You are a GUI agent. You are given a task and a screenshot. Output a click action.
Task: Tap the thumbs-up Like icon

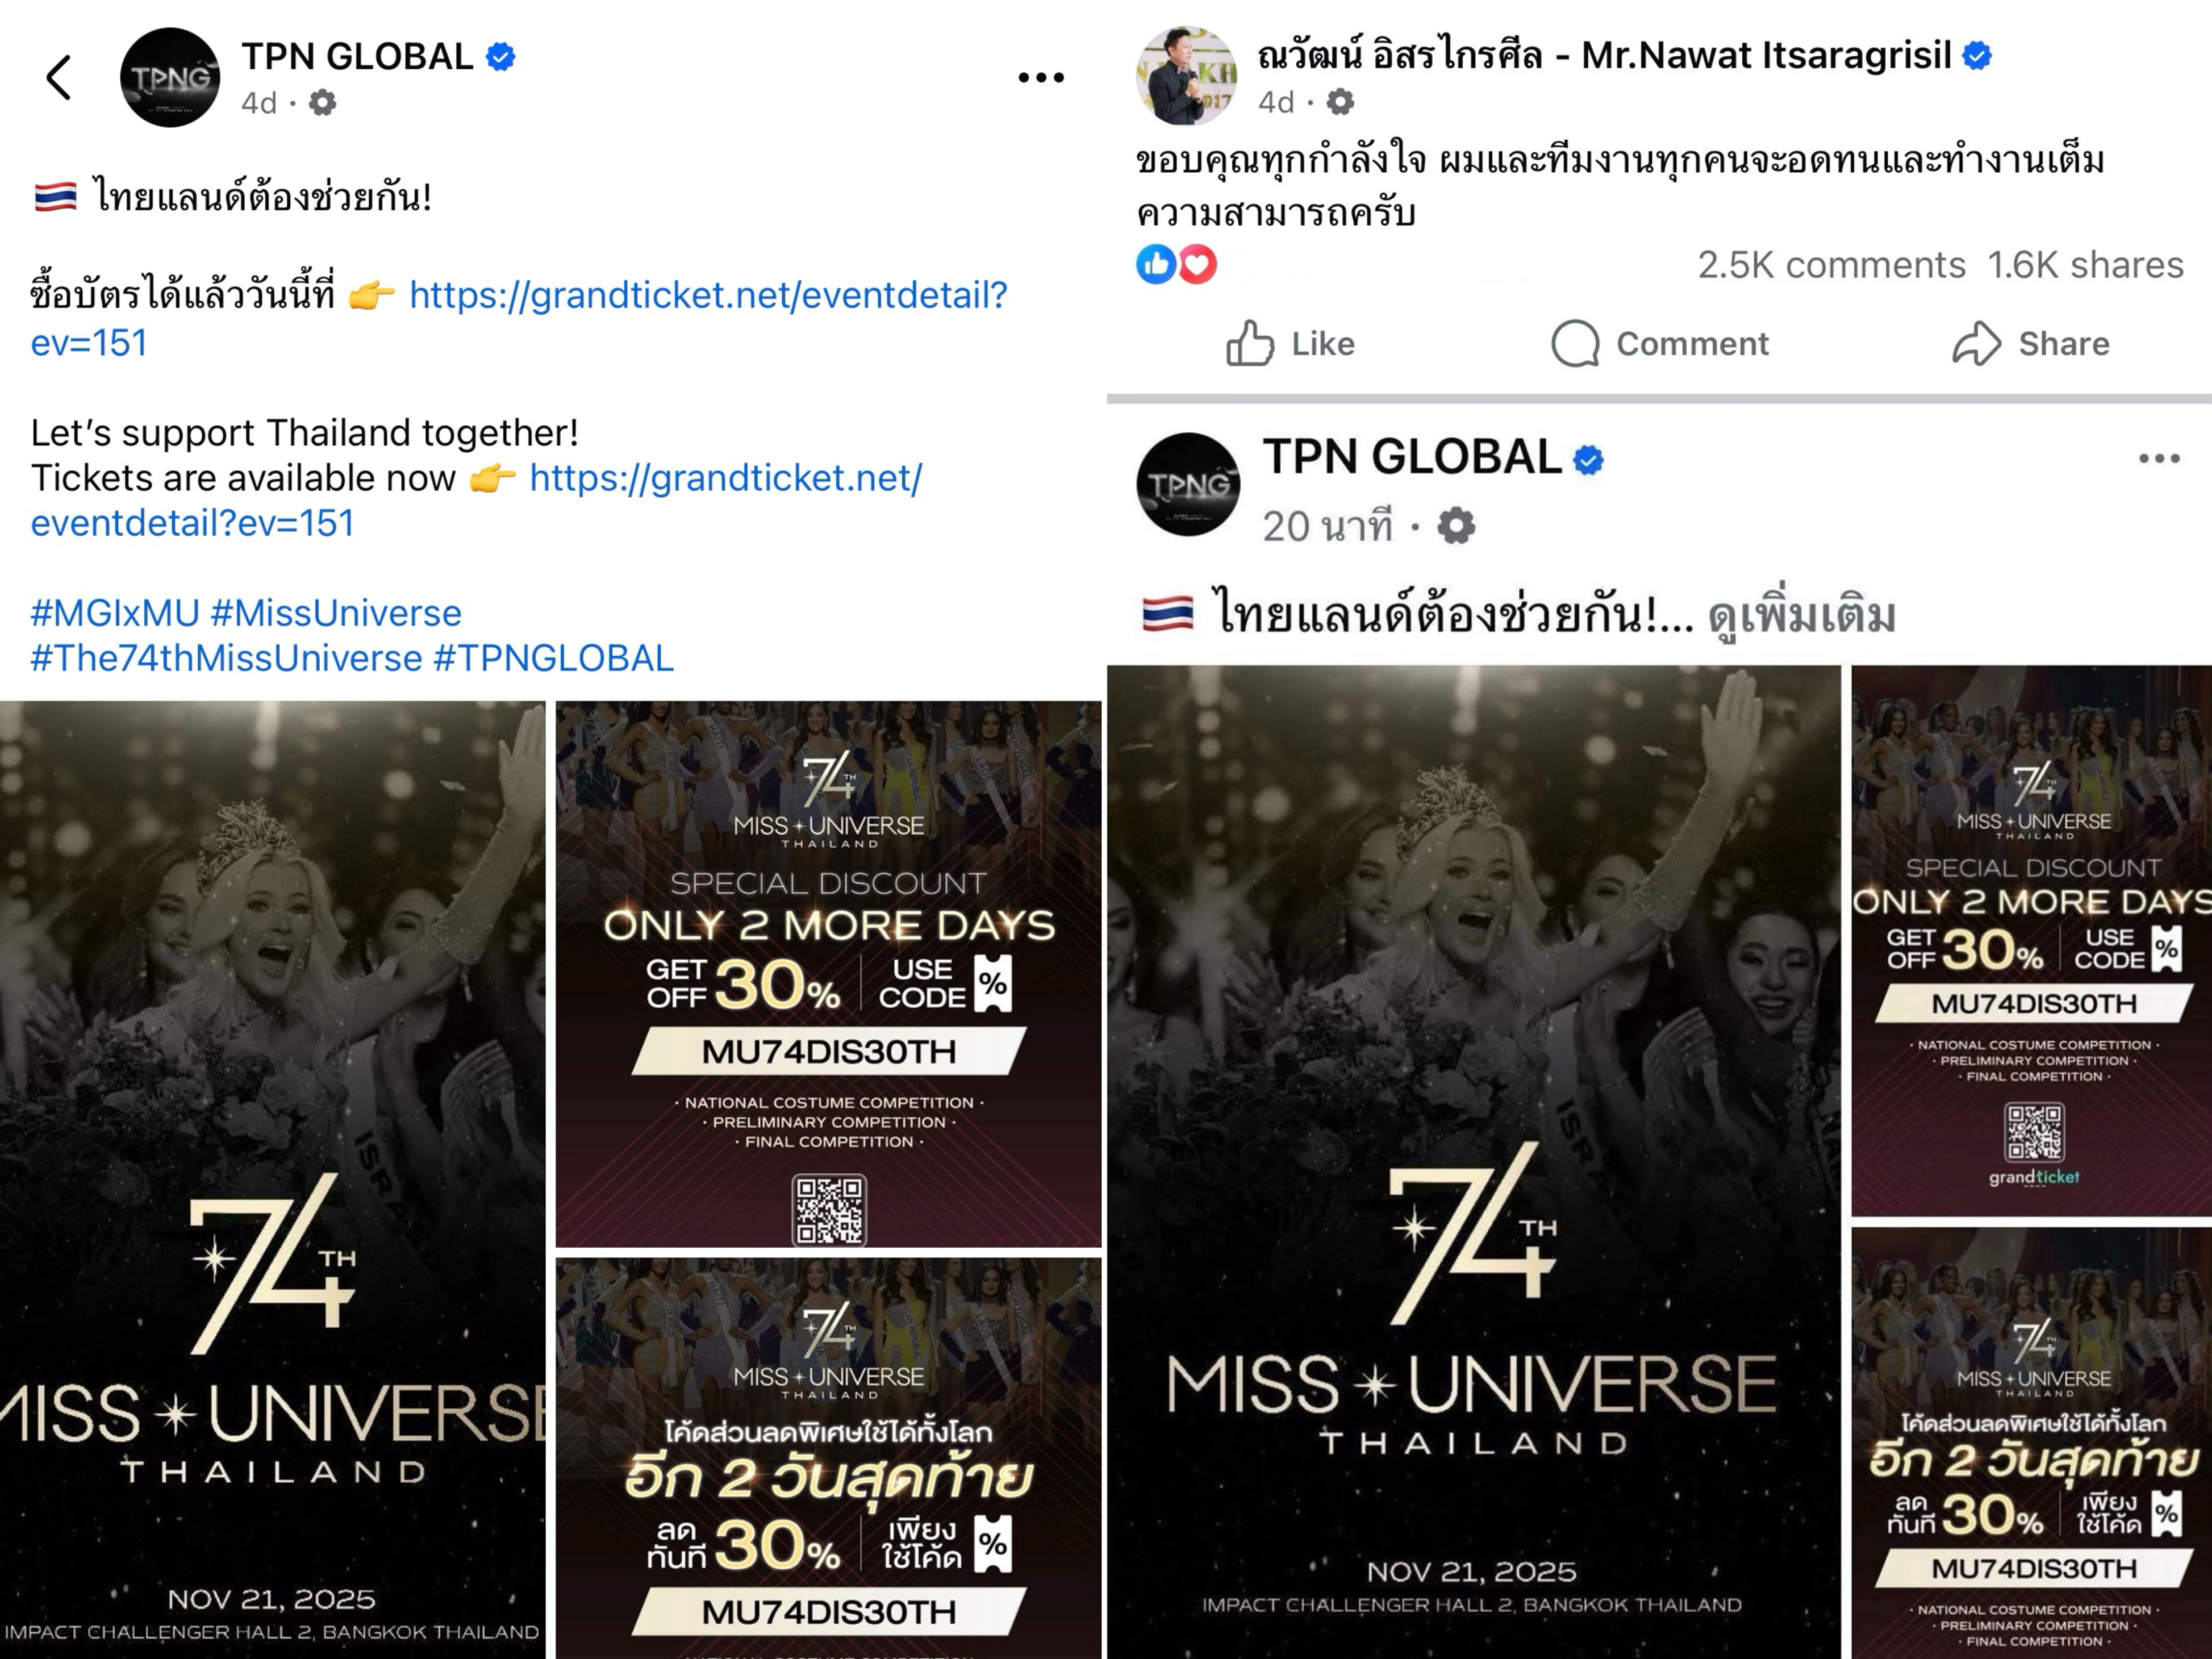(x=1250, y=343)
